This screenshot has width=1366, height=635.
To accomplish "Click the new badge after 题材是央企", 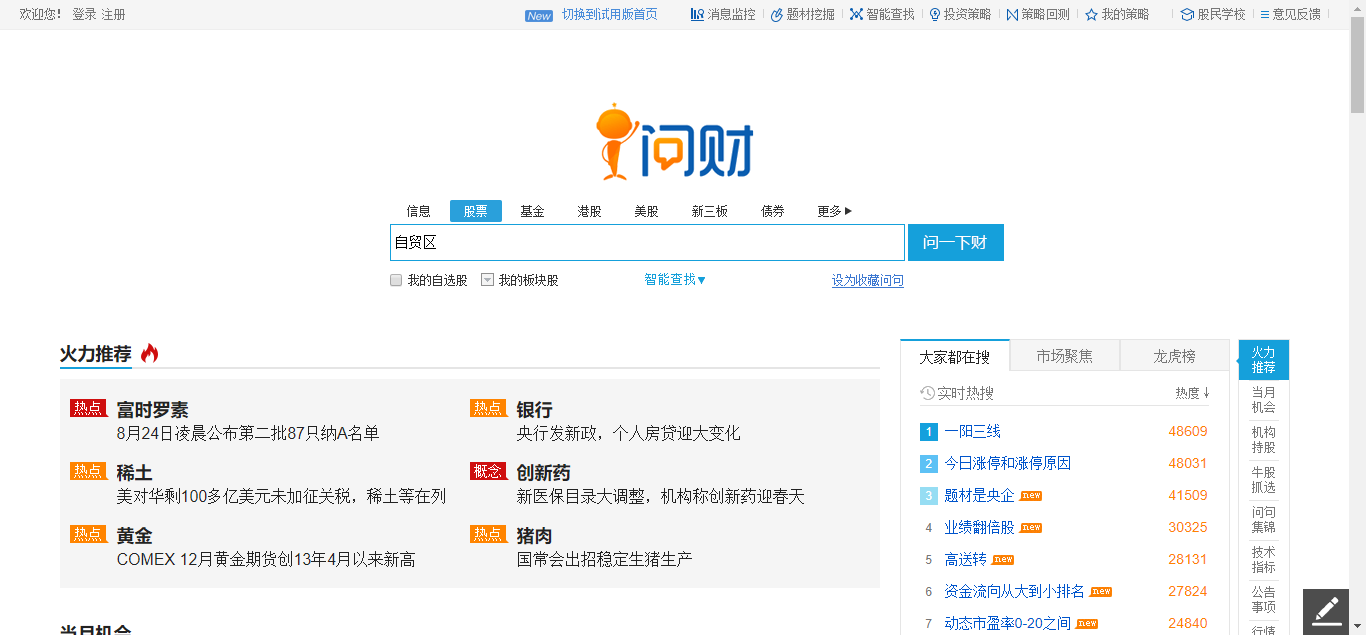I will [1031, 496].
